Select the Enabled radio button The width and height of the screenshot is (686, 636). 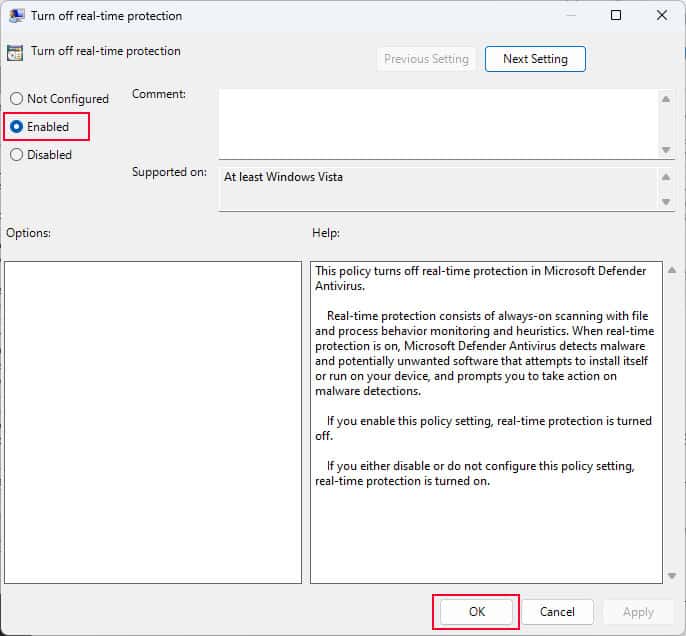(x=17, y=127)
